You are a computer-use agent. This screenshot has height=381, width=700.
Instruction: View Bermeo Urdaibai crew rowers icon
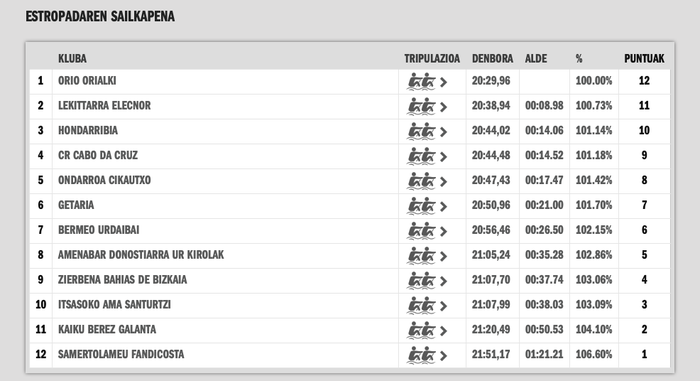(421, 231)
